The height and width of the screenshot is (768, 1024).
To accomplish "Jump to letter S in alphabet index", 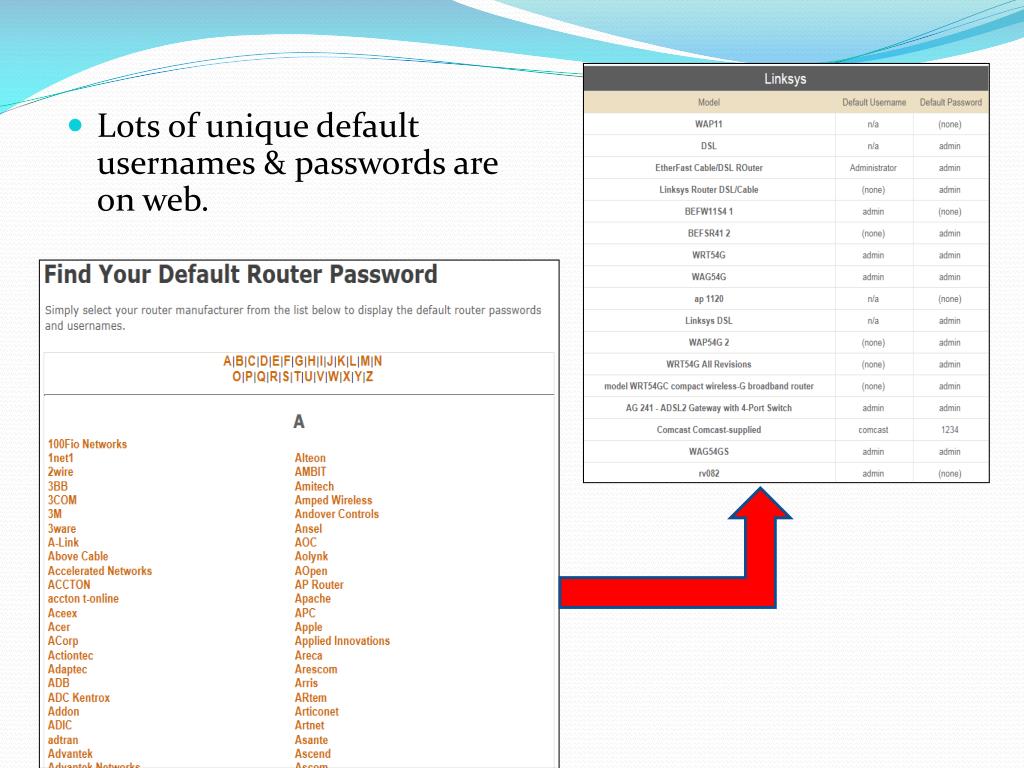I will (285, 377).
